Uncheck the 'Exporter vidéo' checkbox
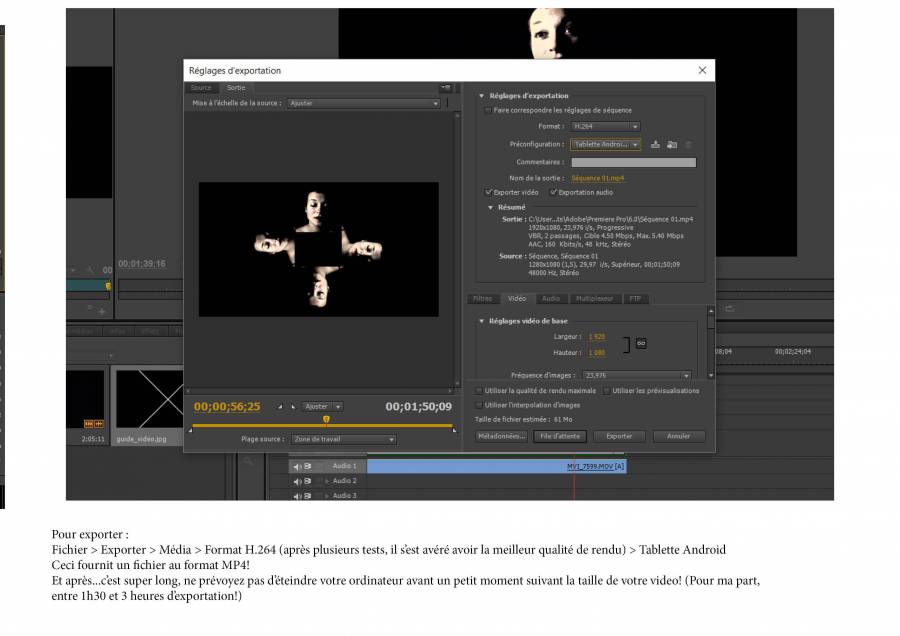The image size is (900, 636). point(488,192)
